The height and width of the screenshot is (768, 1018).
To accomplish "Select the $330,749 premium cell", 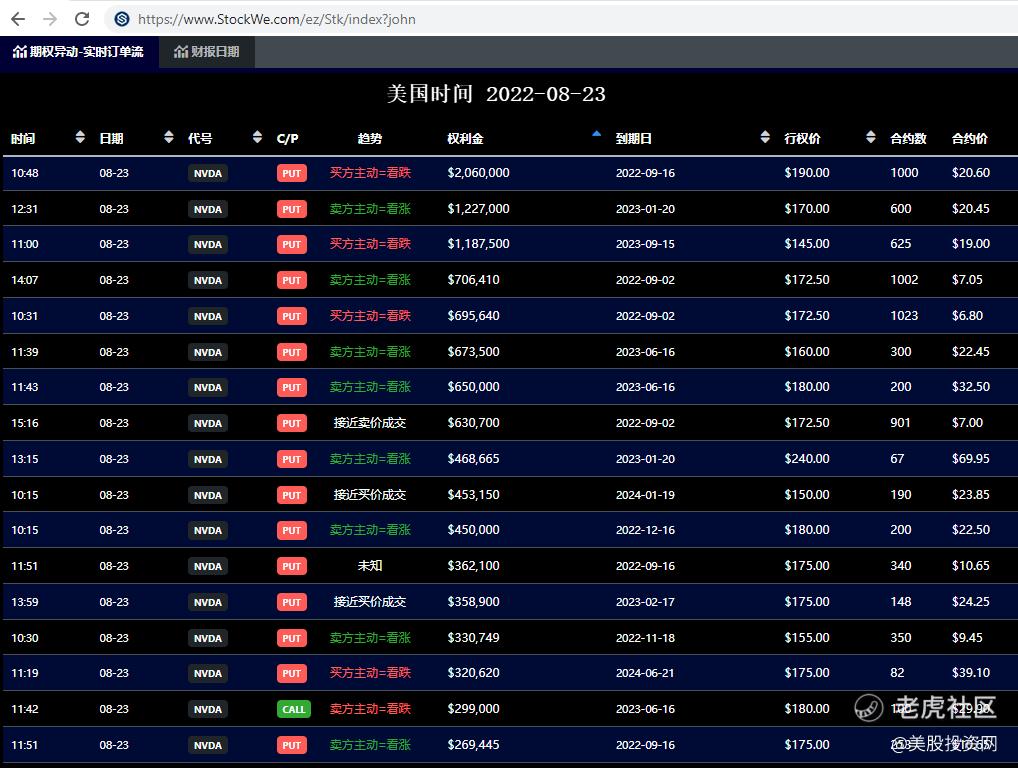I will [x=473, y=638].
